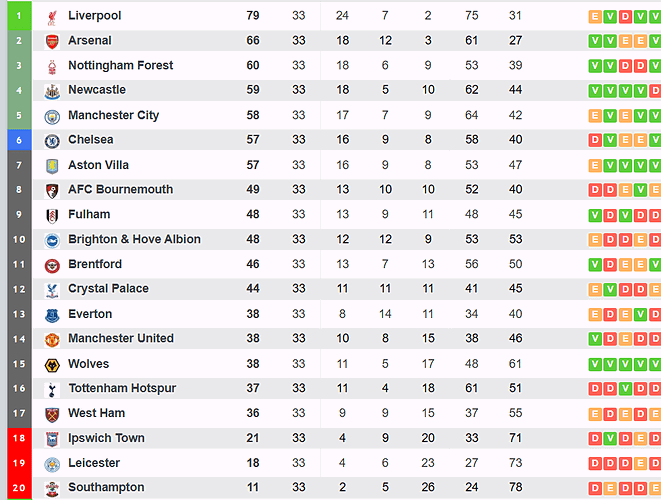Click the red position 18 marker
The width and height of the screenshot is (661, 500).
tap(19, 438)
